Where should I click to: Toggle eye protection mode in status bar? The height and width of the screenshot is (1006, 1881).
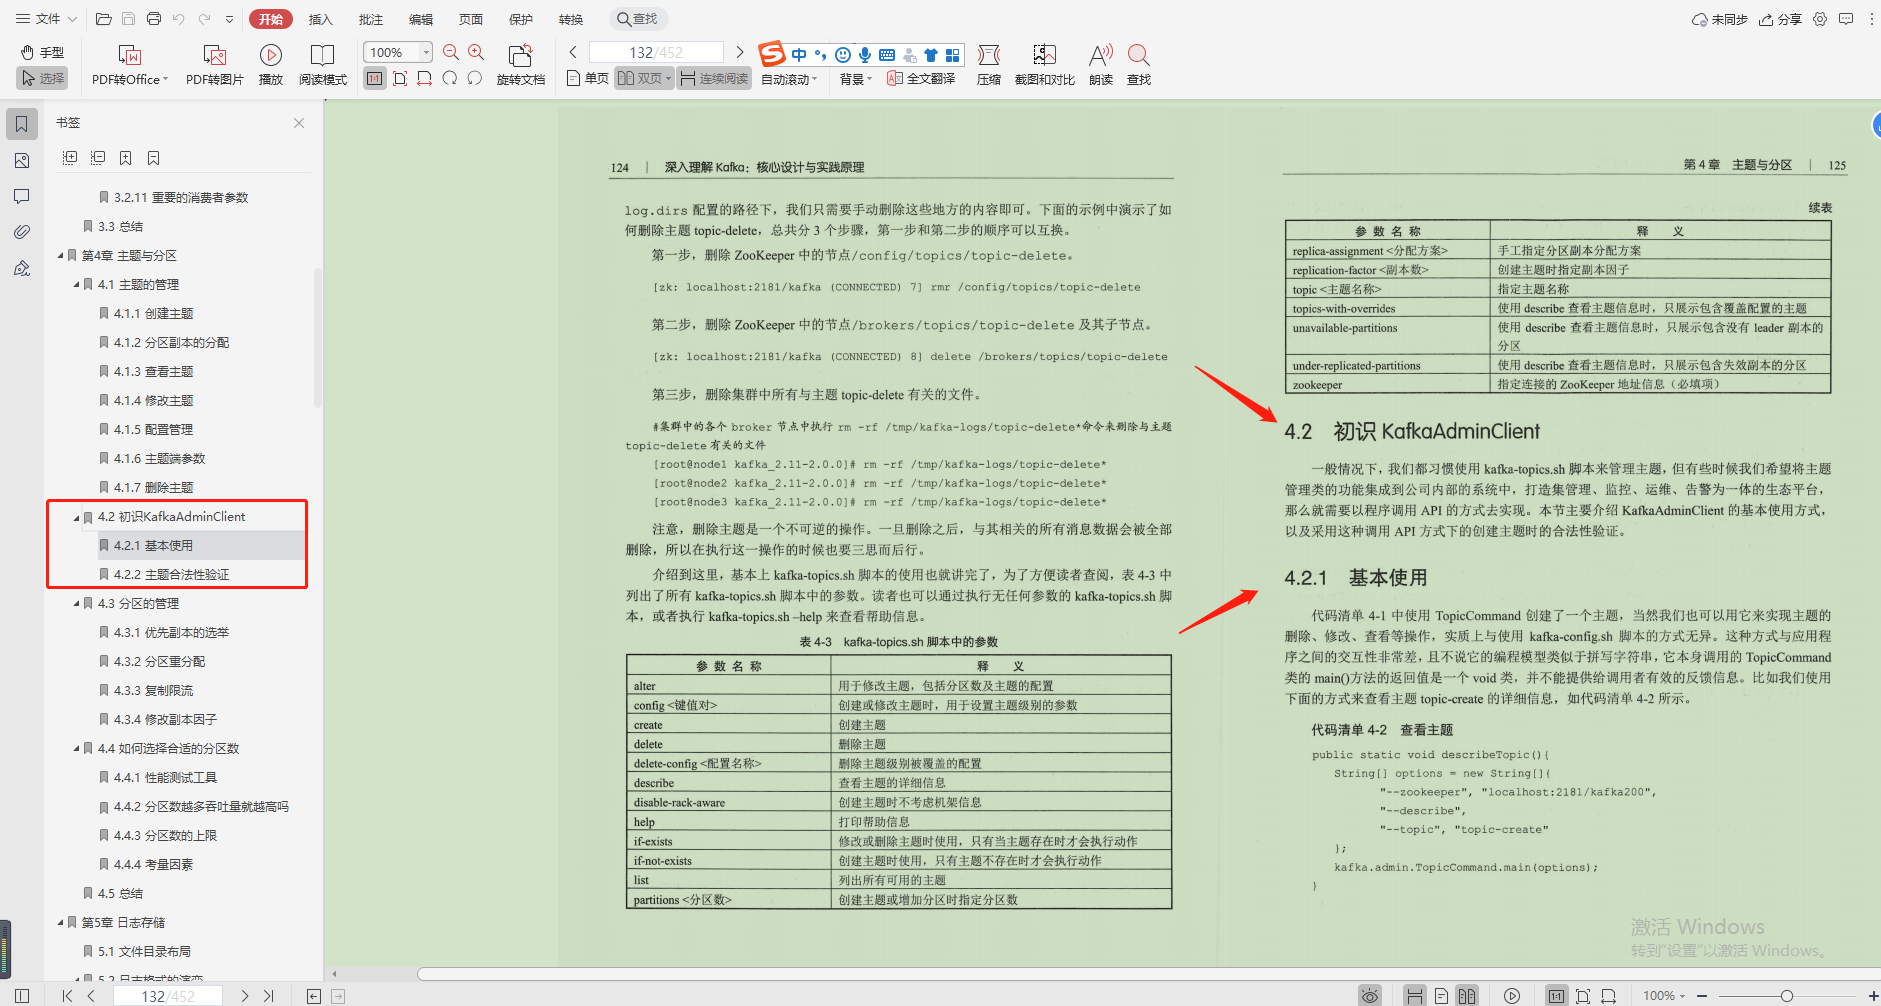(1370, 996)
